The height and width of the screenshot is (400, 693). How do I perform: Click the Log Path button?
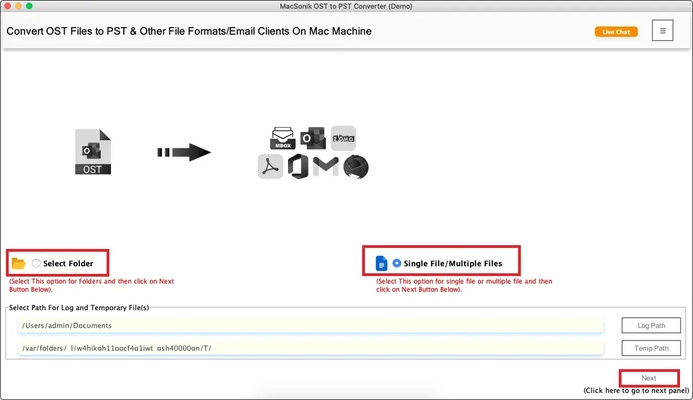coord(651,325)
